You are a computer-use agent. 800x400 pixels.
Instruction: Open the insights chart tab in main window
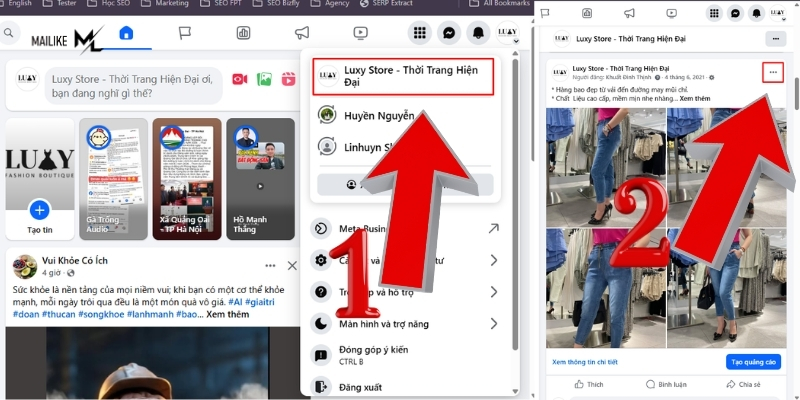point(243,34)
